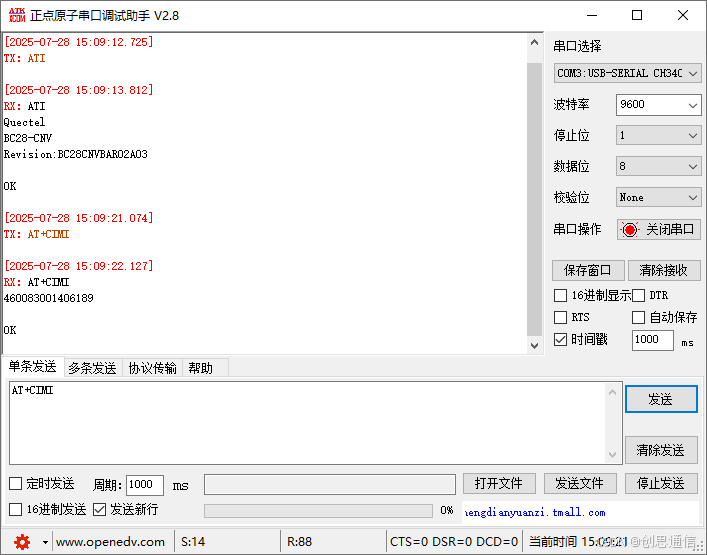Click the red serial port status indicator
The image size is (707, 555).
630,230
